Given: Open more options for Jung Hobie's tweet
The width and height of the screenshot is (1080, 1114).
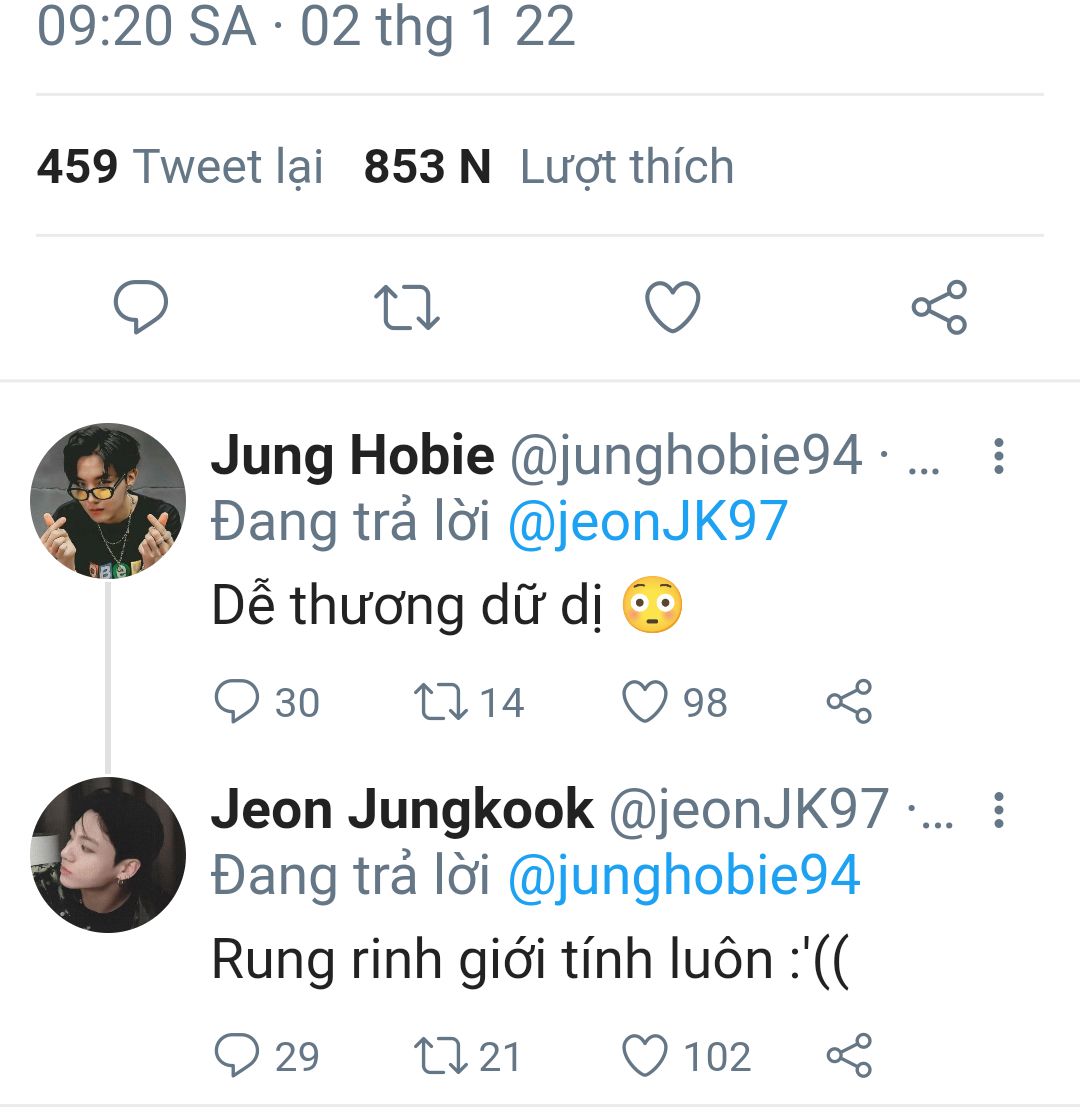Looking at the screenshot, I should (998, 456).
